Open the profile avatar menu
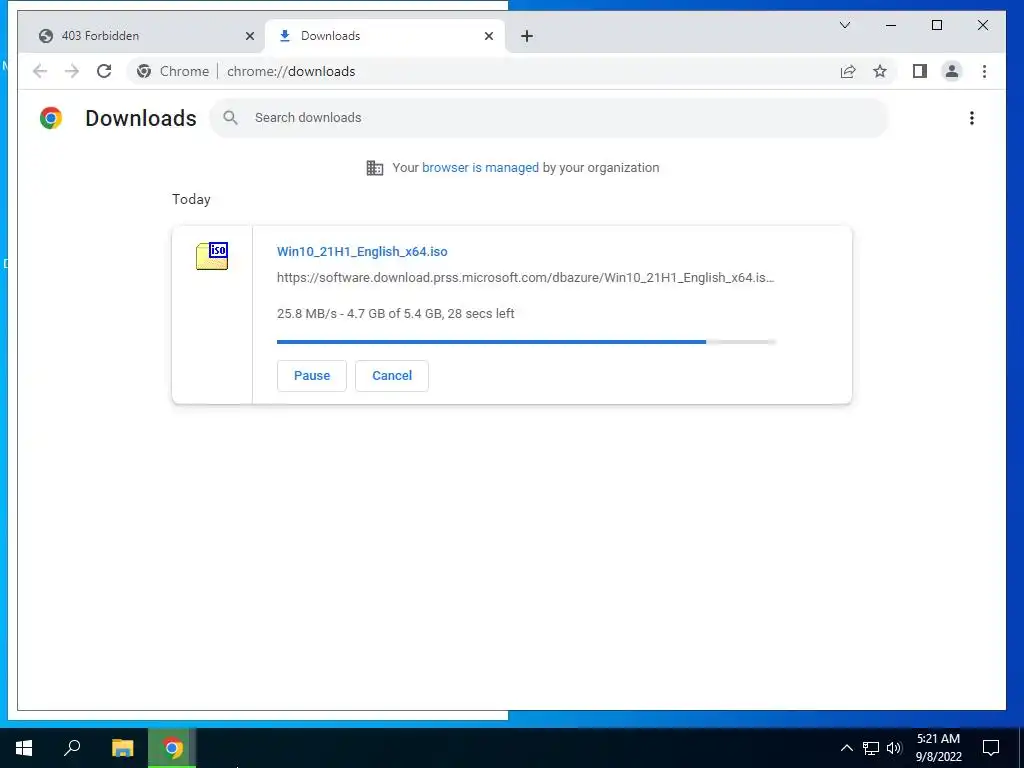Viewport: 1024px width, 768px height. (x=952, y=71)
